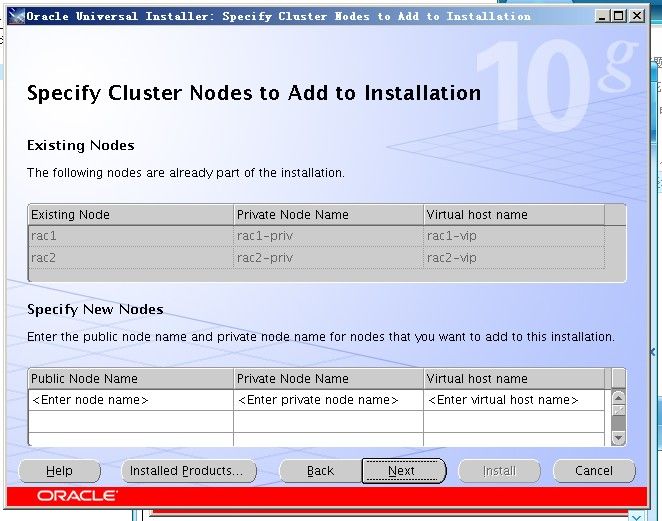Go Back to previous installer step
Image resolution: width=662 pixels, height=521 pixels.
[320, 471]
